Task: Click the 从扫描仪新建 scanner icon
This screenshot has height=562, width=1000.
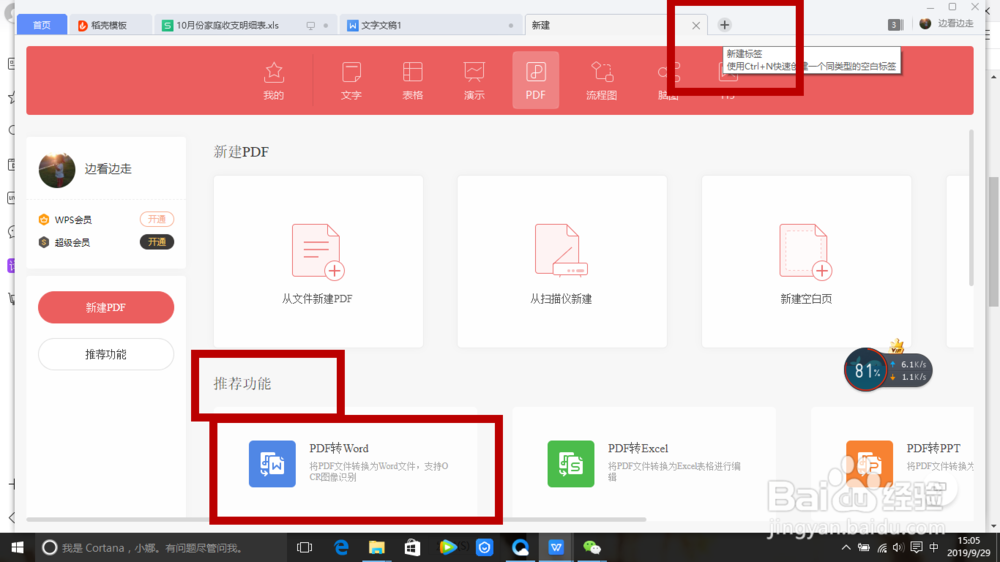Action: click(x=561, y=250)
